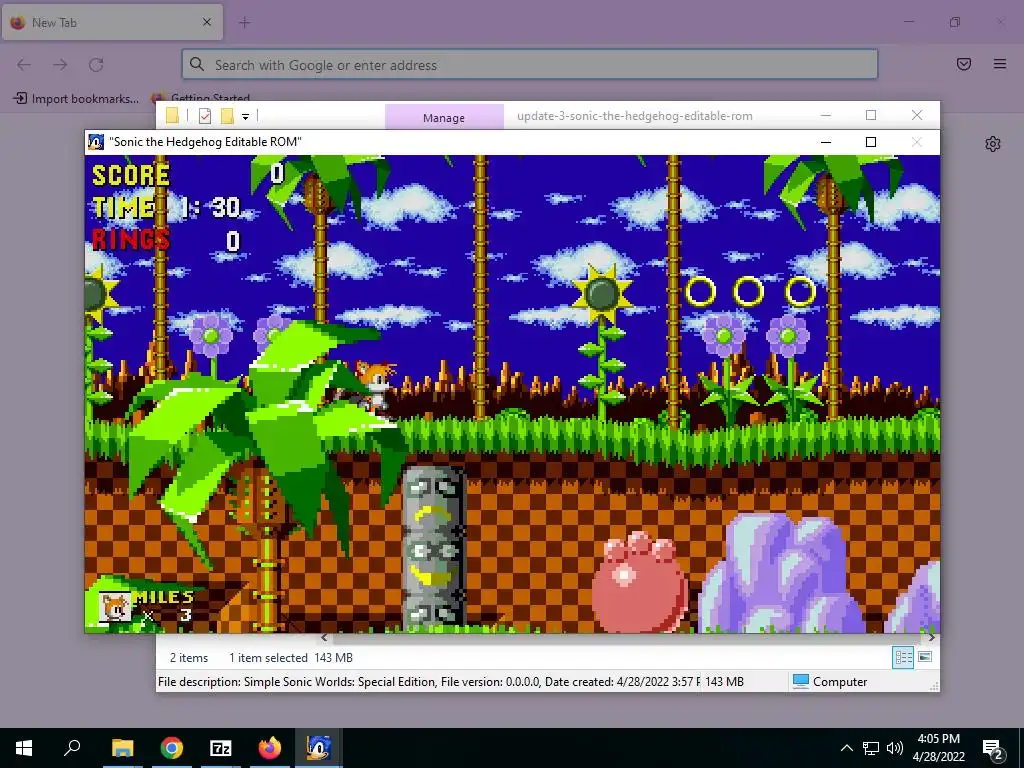This screenshot has height=768, width=1024.
Task: Select the New Tab browser tab
Action: [x=112, y=22]
